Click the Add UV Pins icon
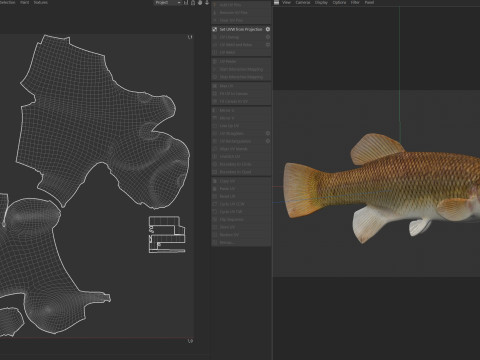 (215, 5)
